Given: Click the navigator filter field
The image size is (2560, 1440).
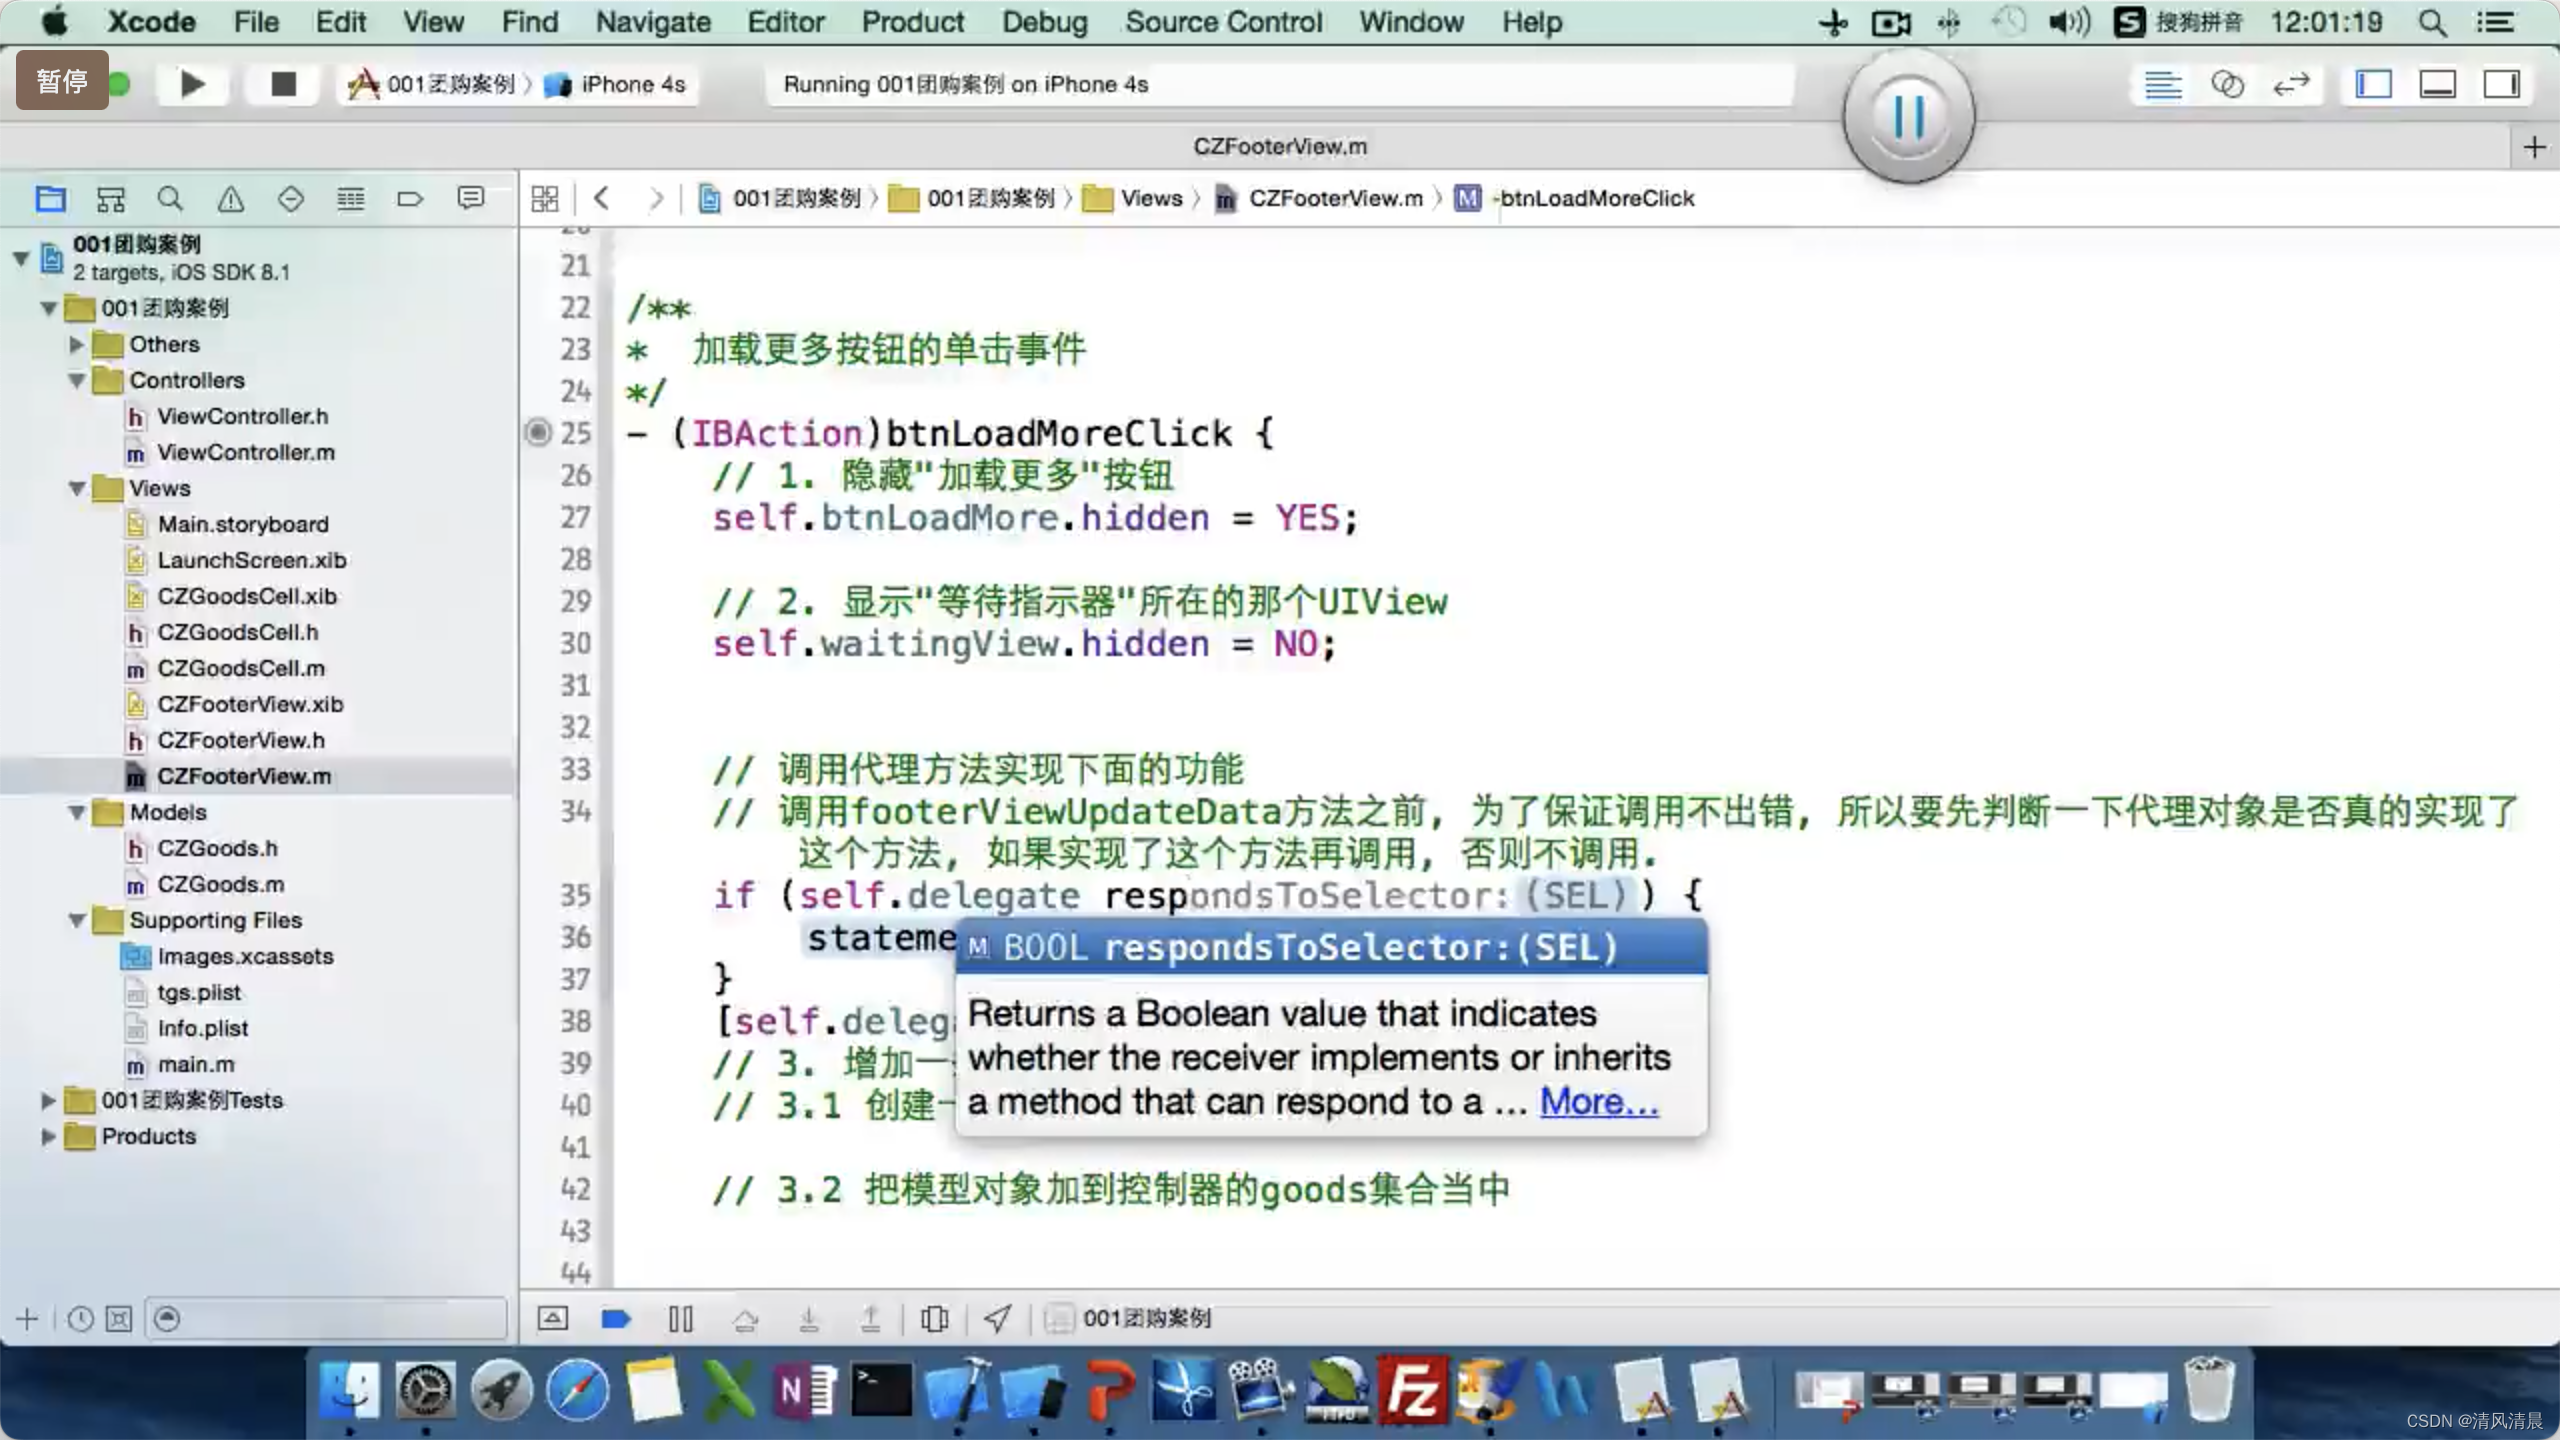Looking at the screenshot, I should tap(326, 1319).
